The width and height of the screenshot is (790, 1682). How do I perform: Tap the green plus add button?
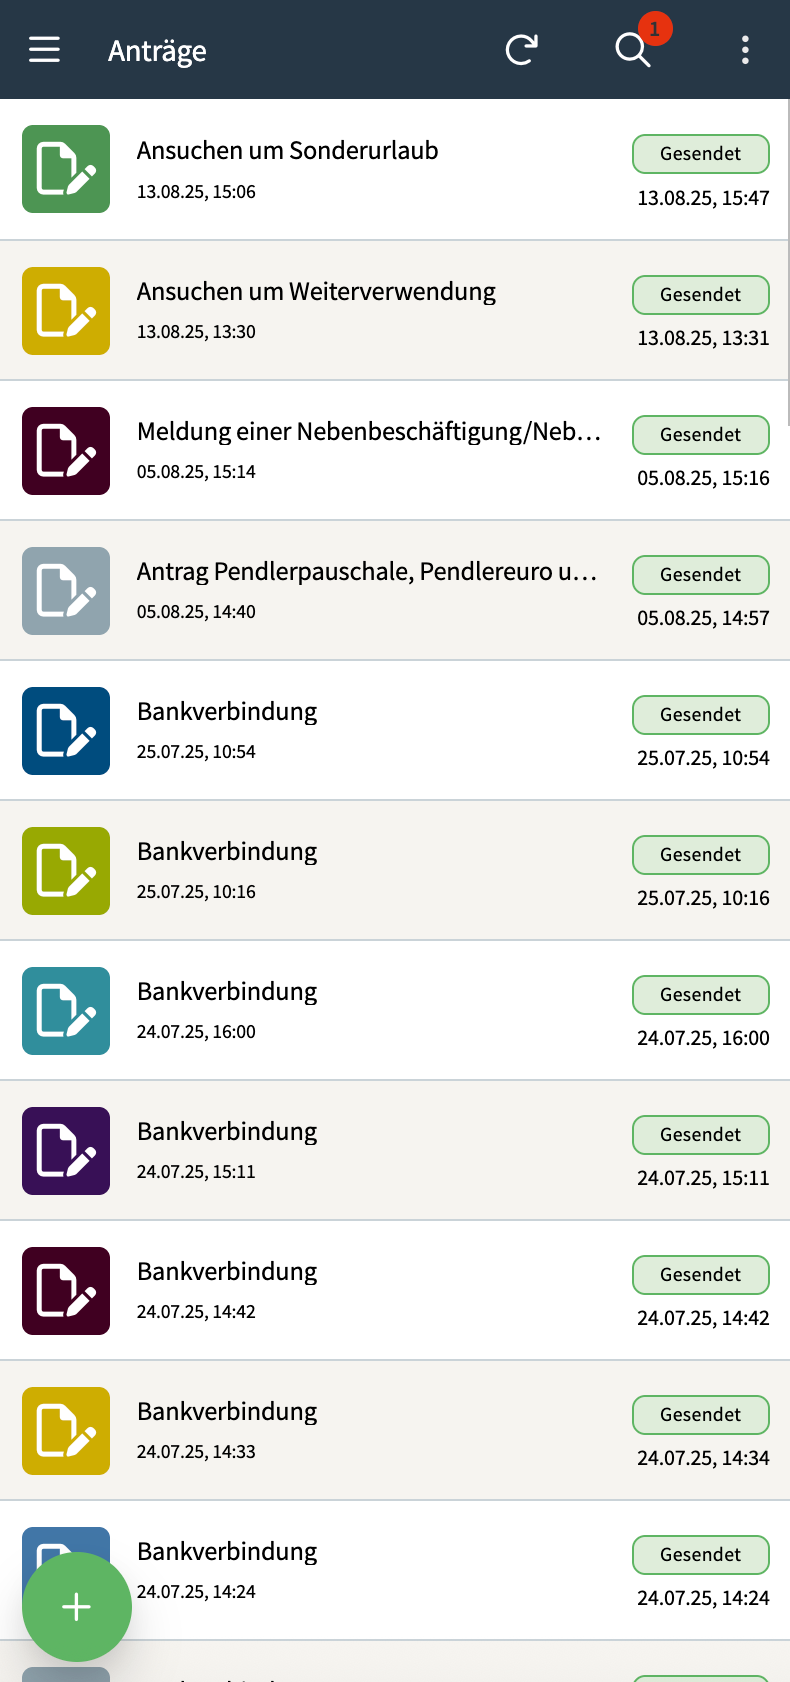tap(77, 1607)
